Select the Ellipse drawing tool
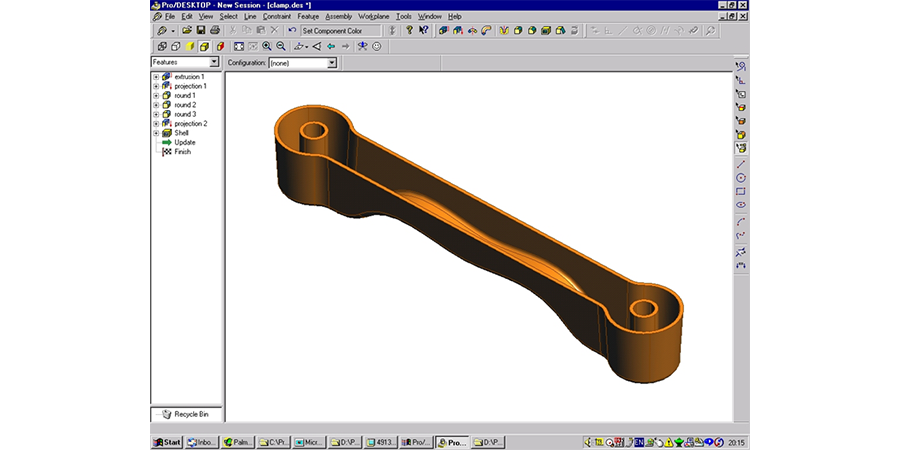The image size is (900, 450). [x=741, y=205]
